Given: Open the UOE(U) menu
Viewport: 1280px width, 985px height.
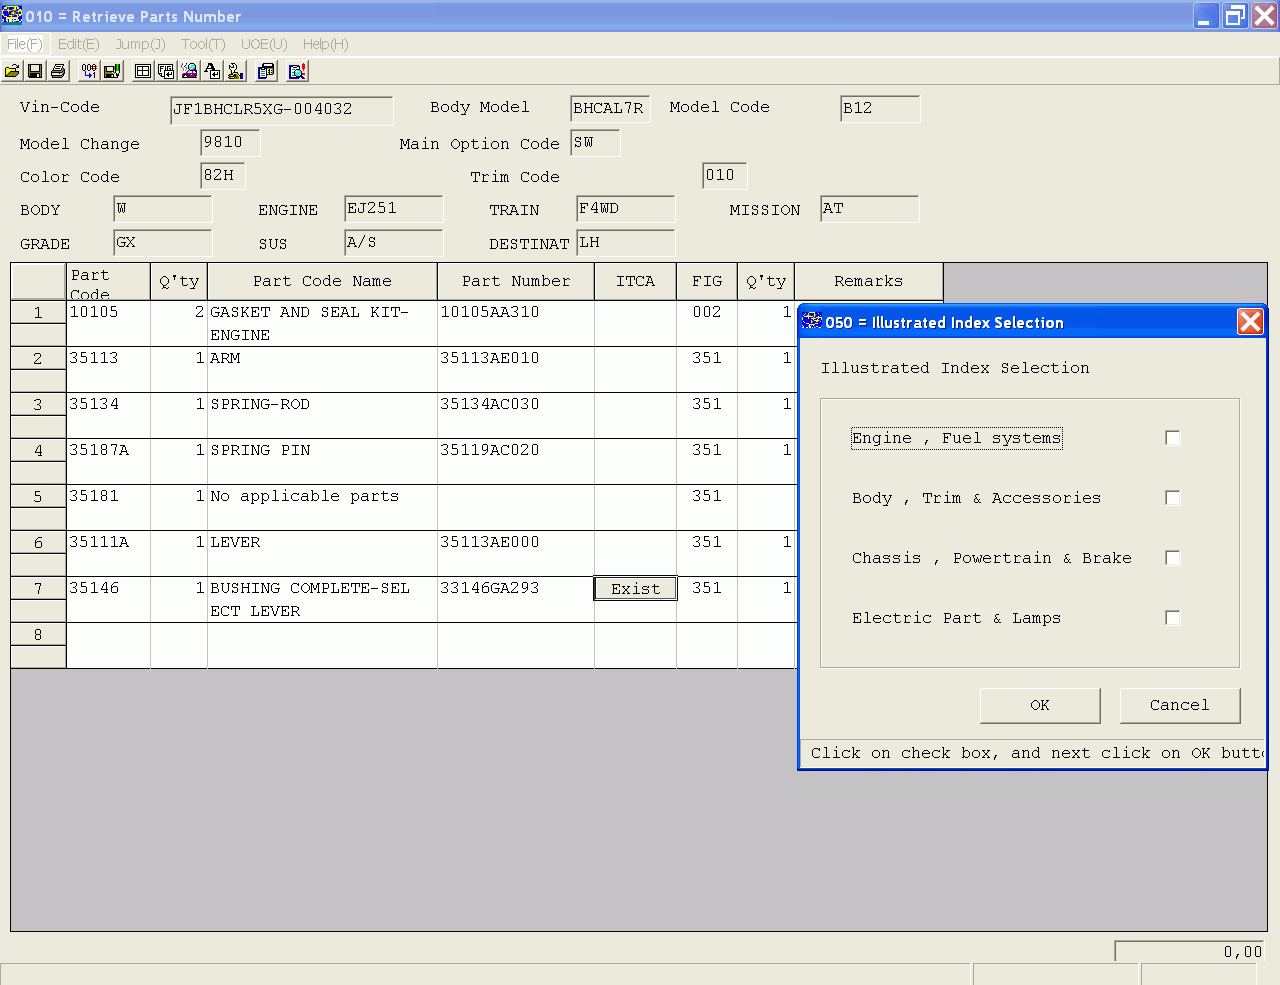Looking at the screenshot, I should pyautogui.click(x=264, y=44).
